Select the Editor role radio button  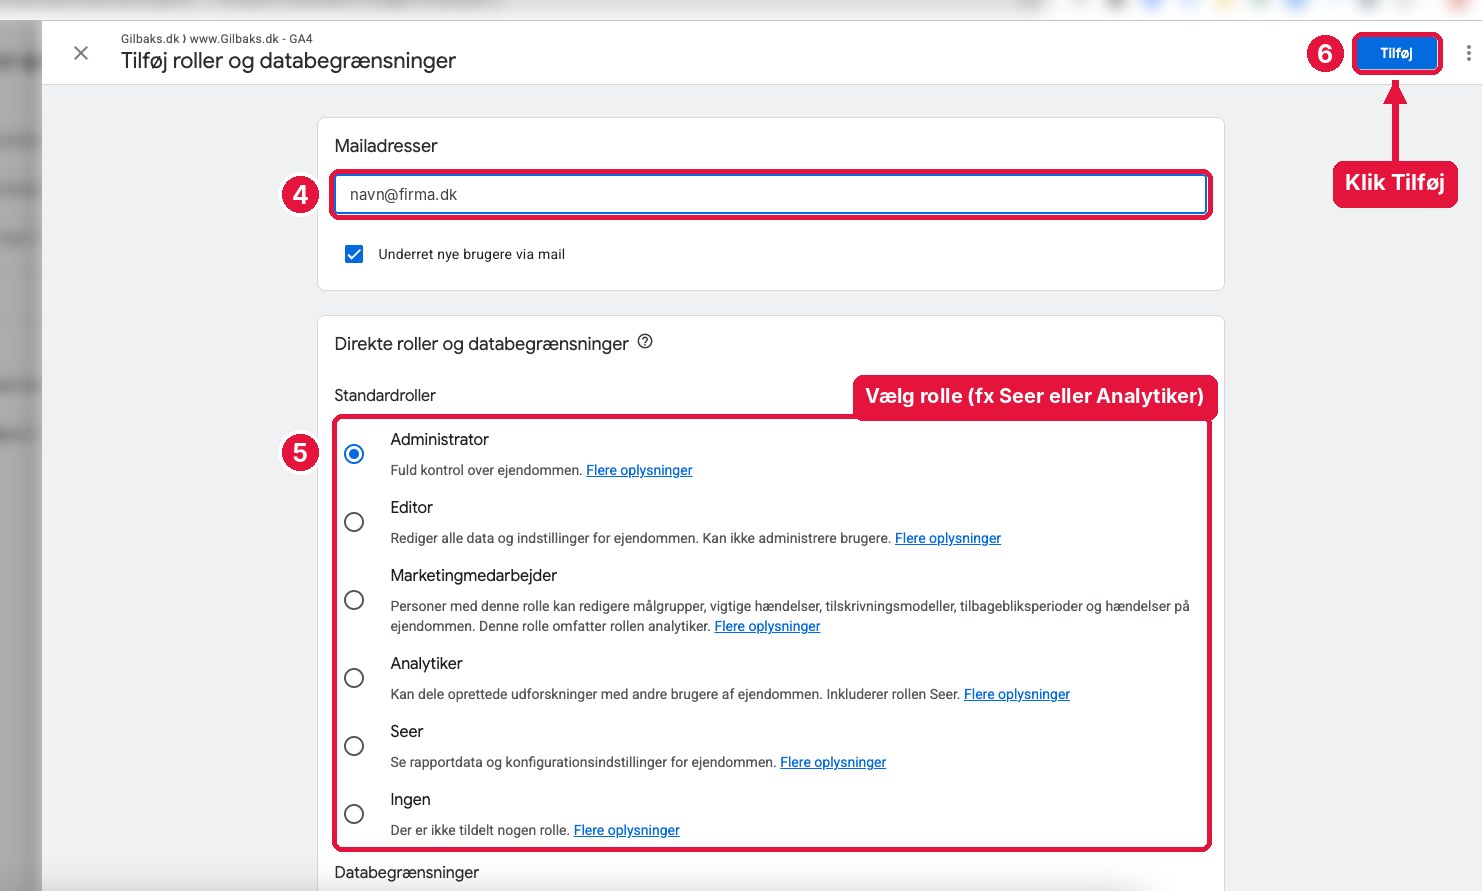[x=354, y=522]
